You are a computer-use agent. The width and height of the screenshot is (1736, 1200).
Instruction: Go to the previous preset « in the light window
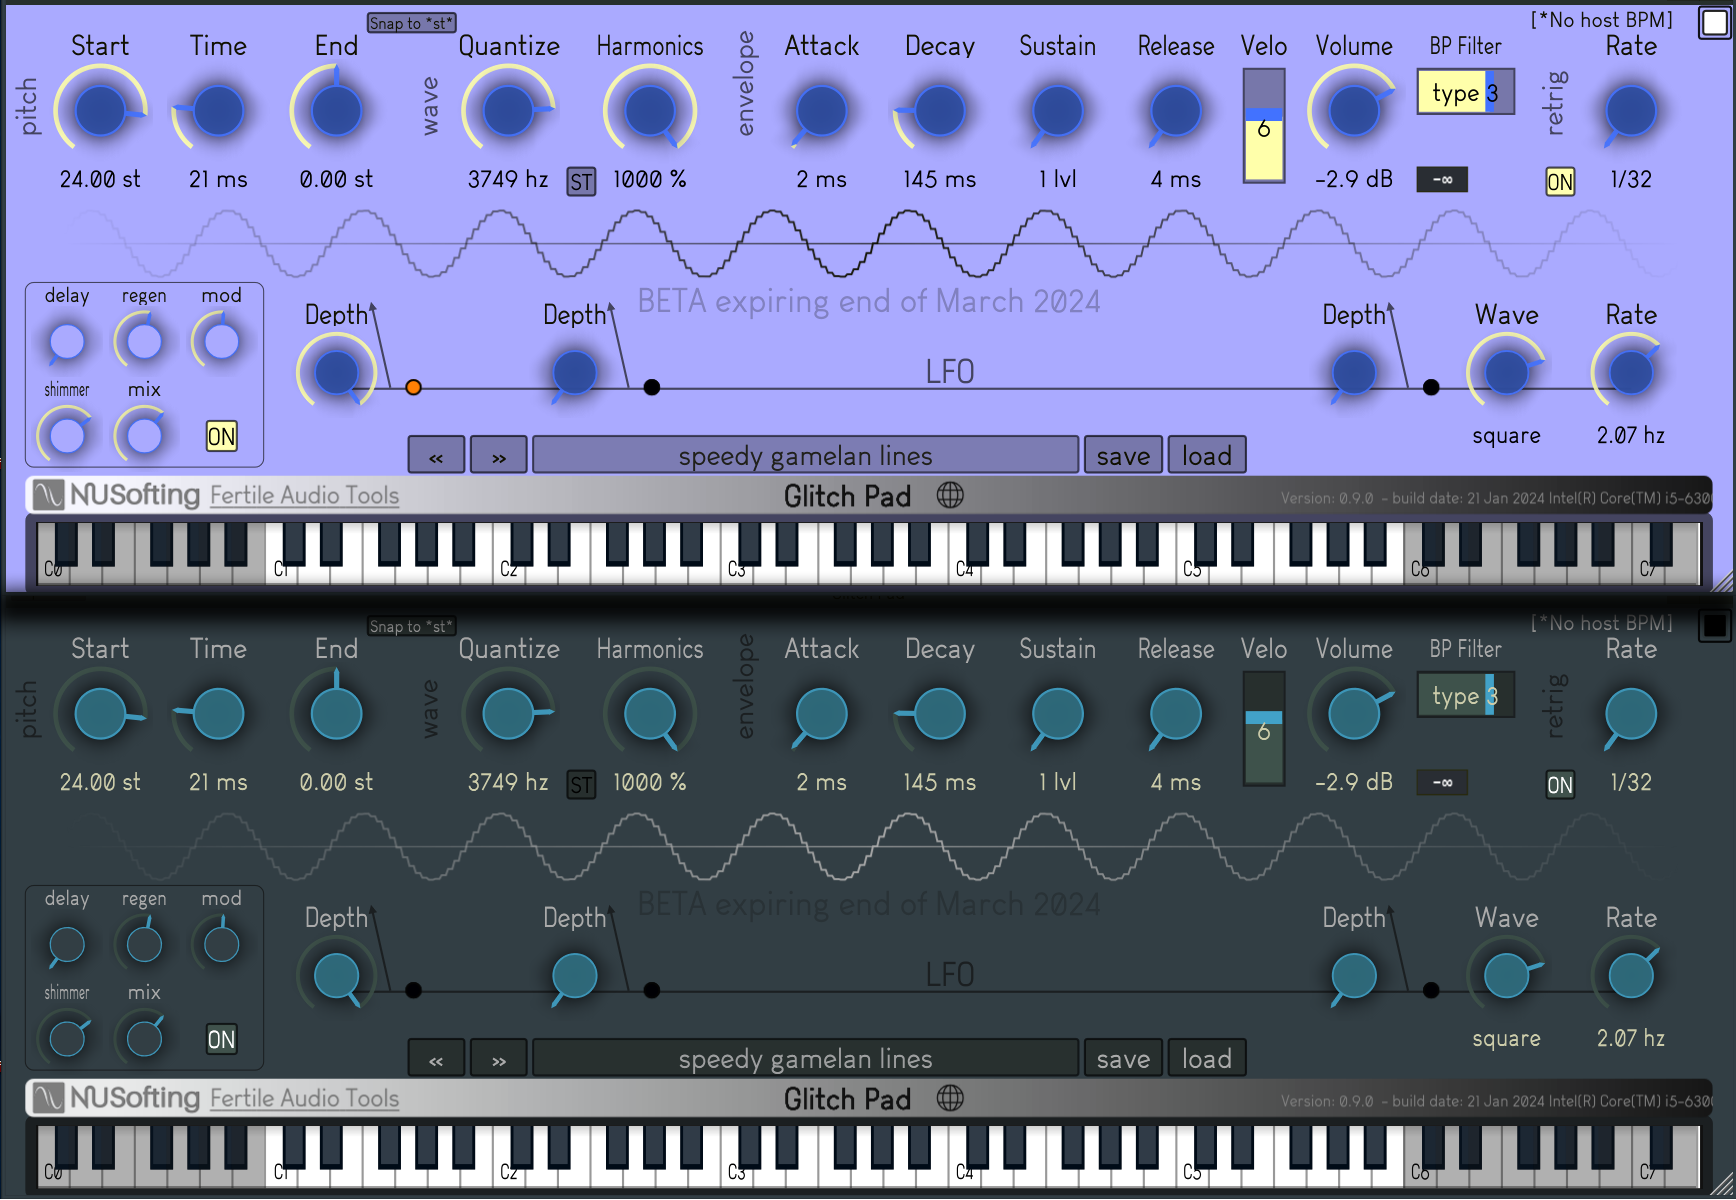tap(436, 455)
